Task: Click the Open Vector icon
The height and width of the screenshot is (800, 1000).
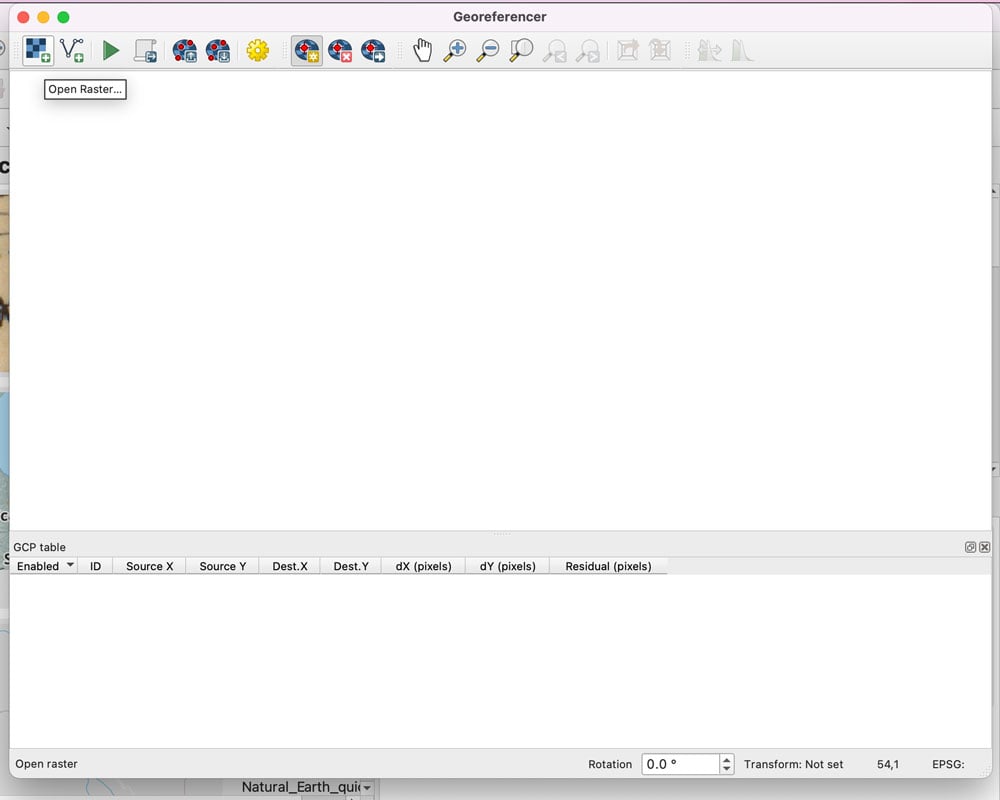Action: point(72,50)
